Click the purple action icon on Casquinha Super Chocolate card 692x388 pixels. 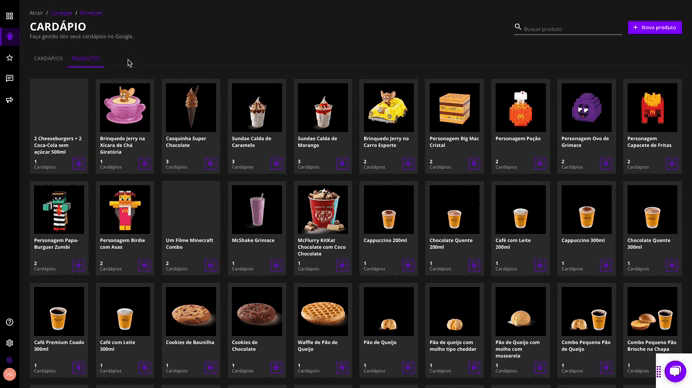(x=211, y=163)
